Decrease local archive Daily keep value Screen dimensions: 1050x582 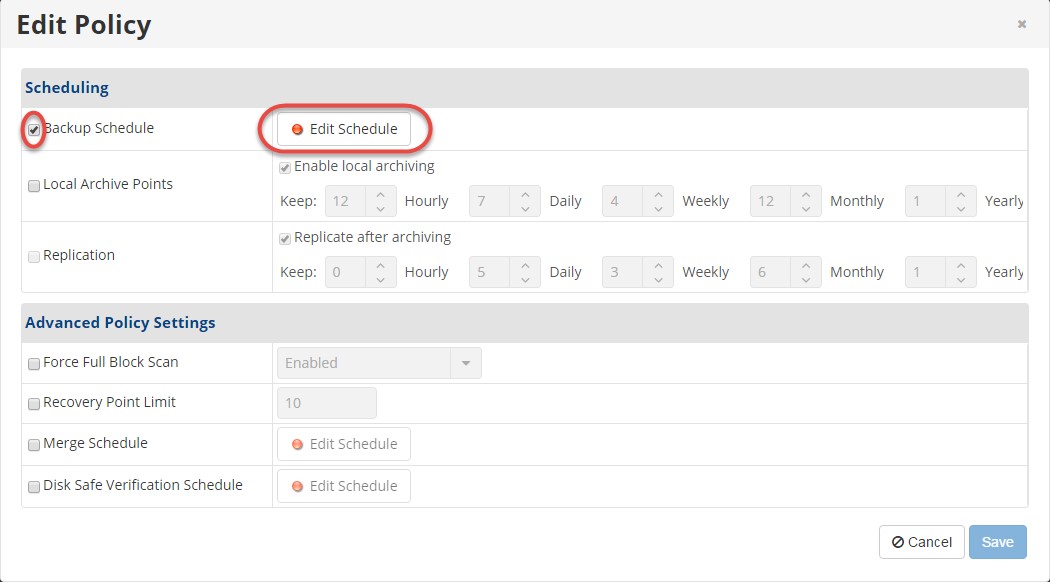[x=525, y=209]
